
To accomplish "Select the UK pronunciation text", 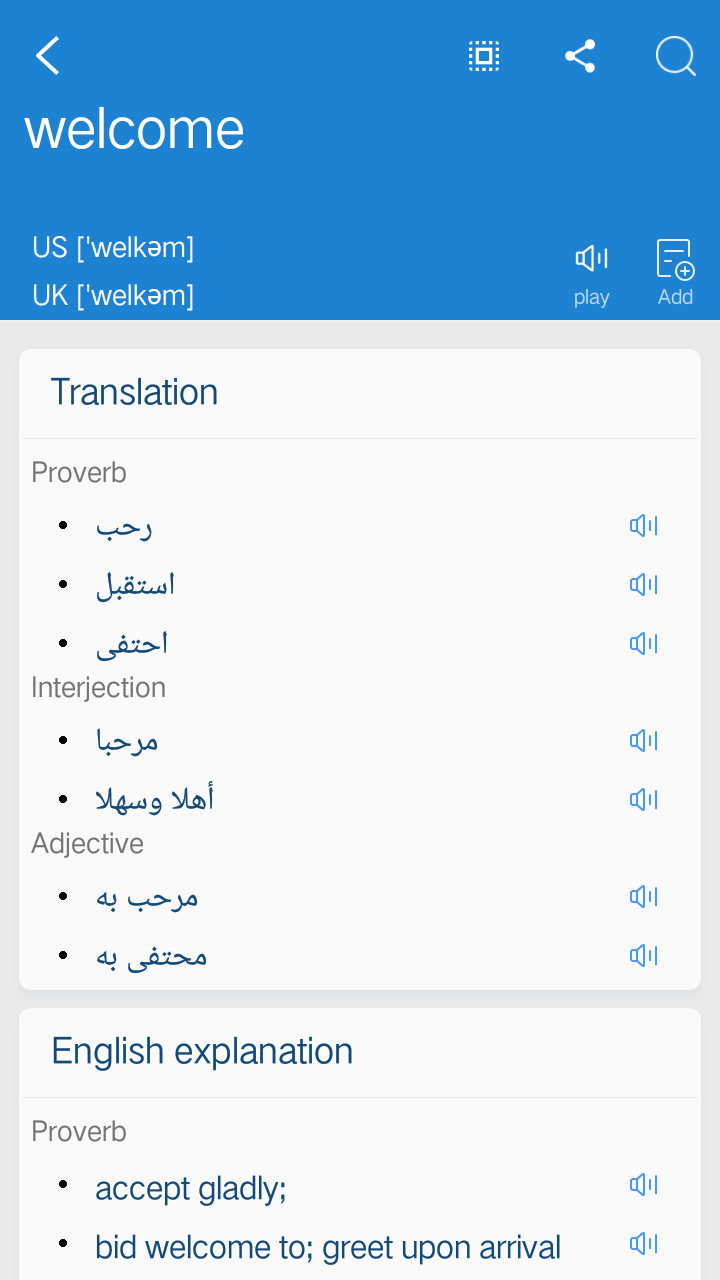I will (x=113, y=295).
